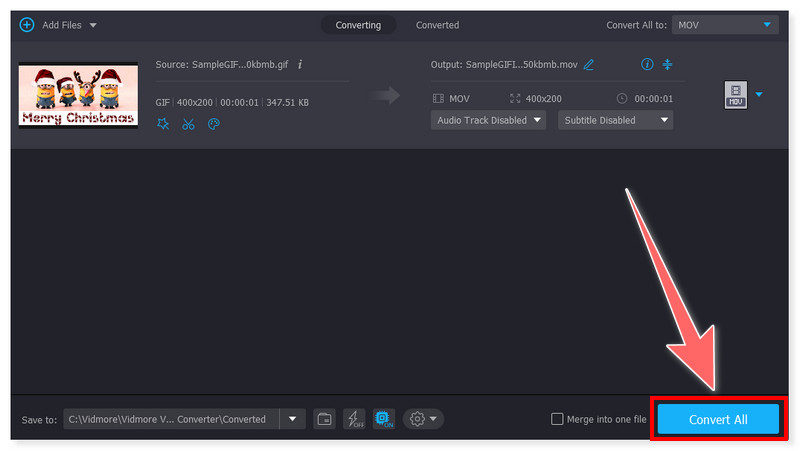This screenshot has width=800, height=451.
Task: Click the Convert All button
Action: [x=717, y=419]
